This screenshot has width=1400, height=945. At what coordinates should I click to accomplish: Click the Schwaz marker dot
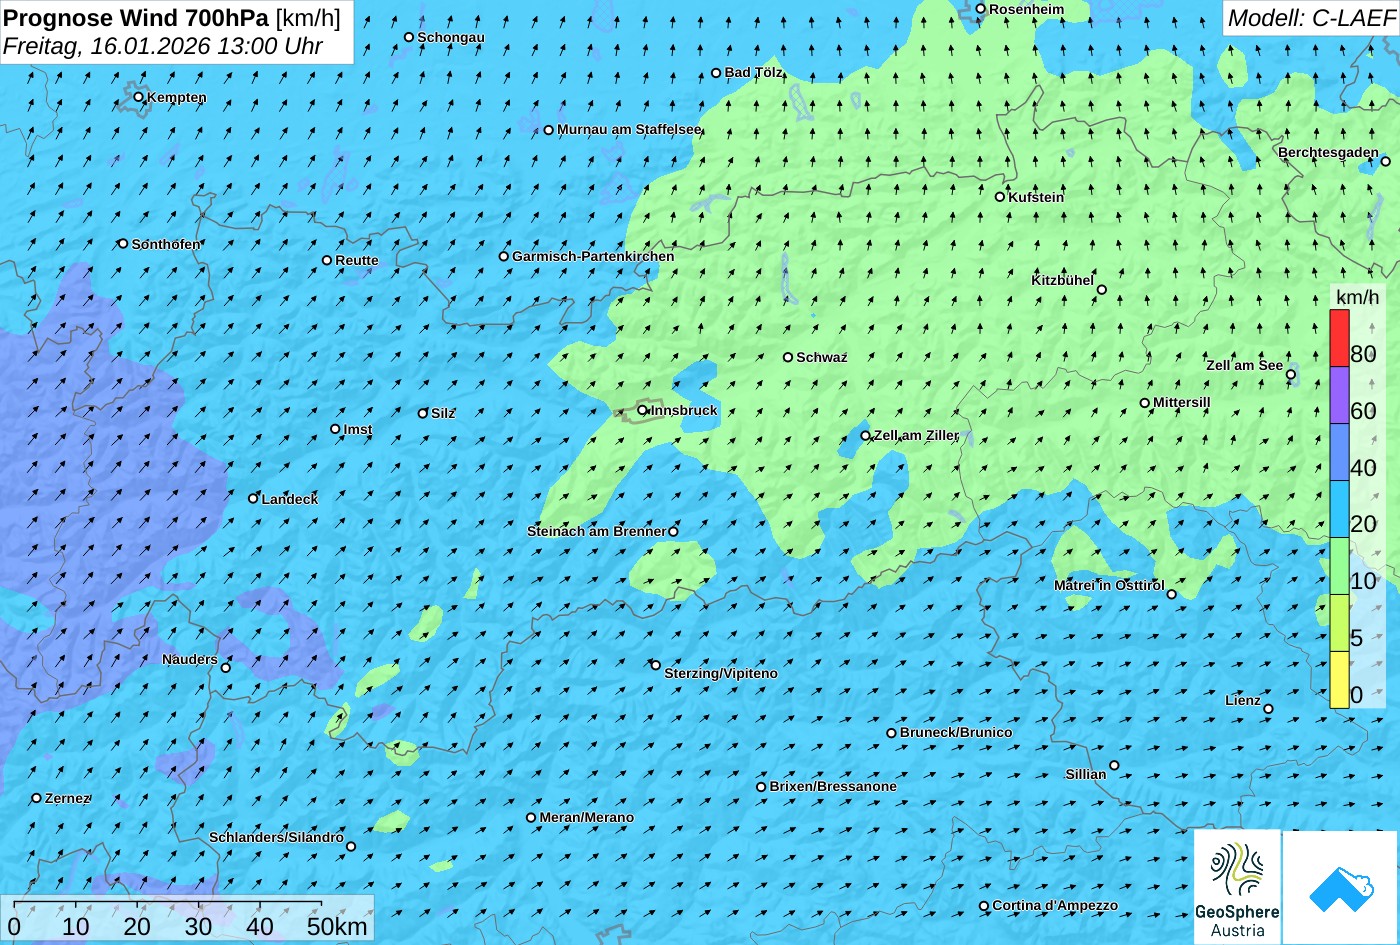(788, 357)
